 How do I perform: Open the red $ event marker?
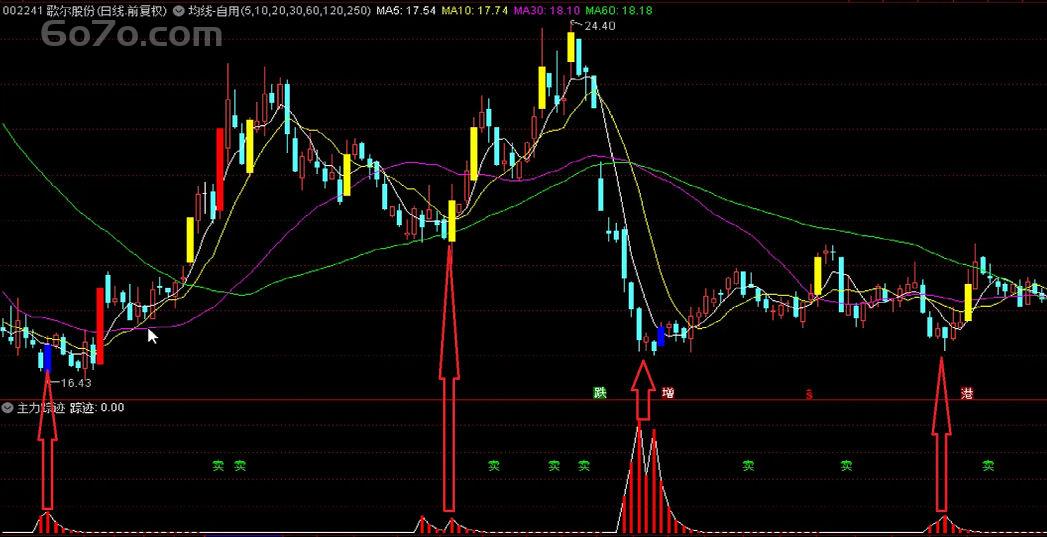pos(809,394)
